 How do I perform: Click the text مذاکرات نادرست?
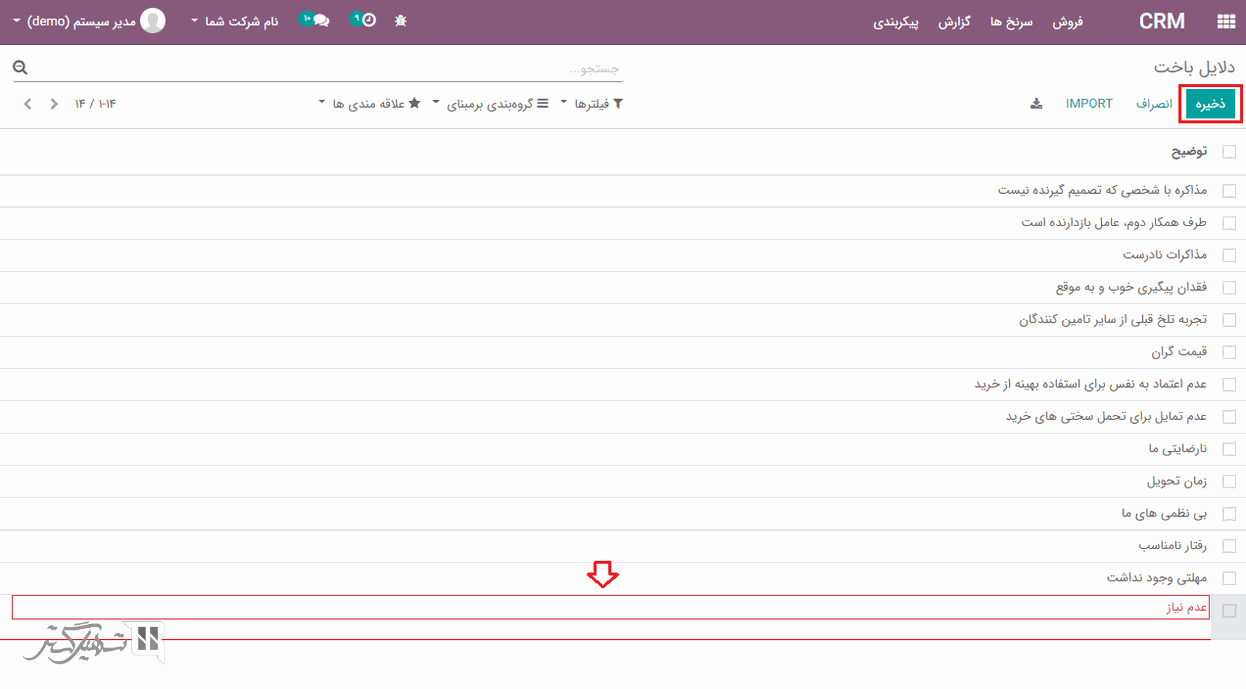click(1164, 255)
